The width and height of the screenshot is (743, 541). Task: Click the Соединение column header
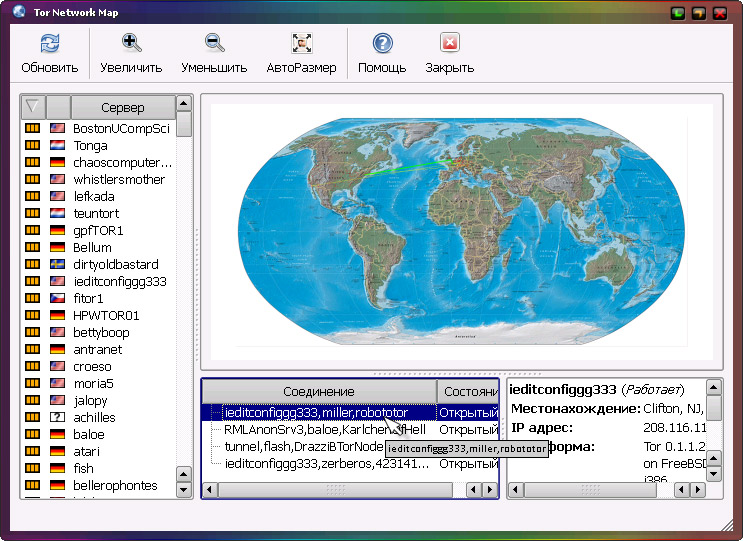319,391
